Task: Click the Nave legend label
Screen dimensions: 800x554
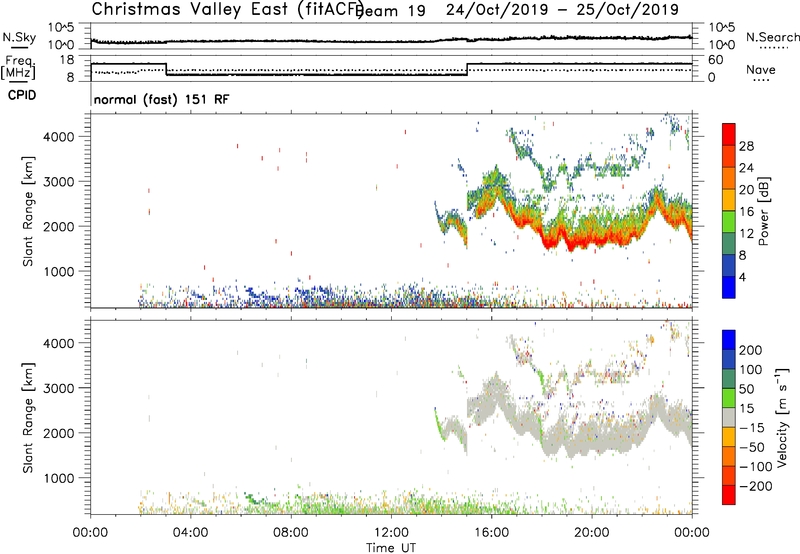Action: pos(761,69)
